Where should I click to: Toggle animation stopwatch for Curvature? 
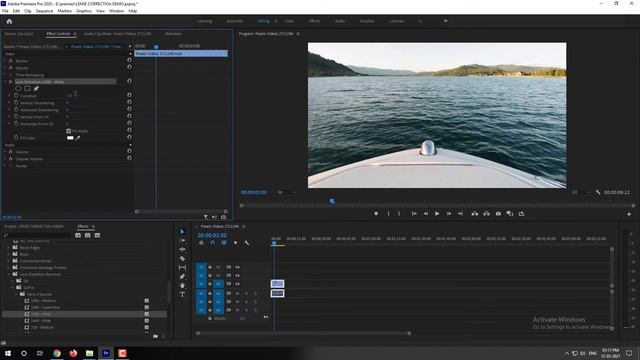click(x=16, y=96)
